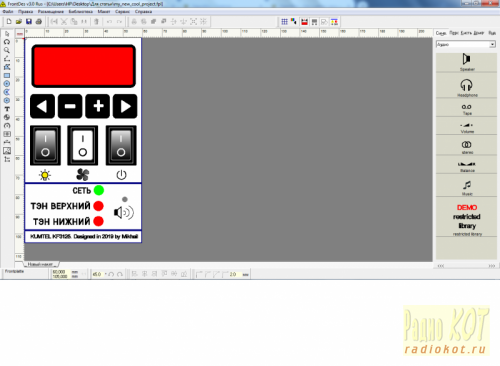The image size is (500, 366).
Task: Click the corner radius value field
Action: [235, 274]
